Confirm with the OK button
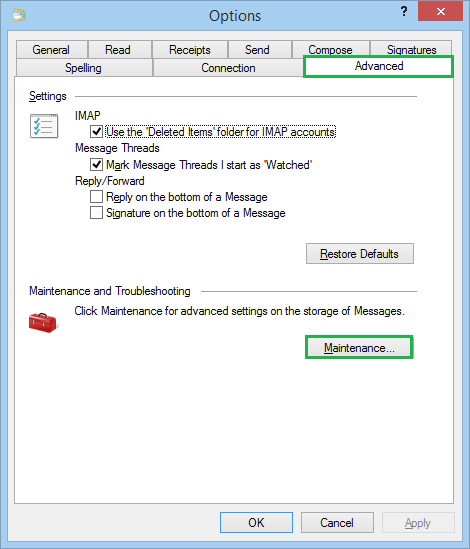The image size is (470, 549). pyautogui.click(x=256, y=522)
